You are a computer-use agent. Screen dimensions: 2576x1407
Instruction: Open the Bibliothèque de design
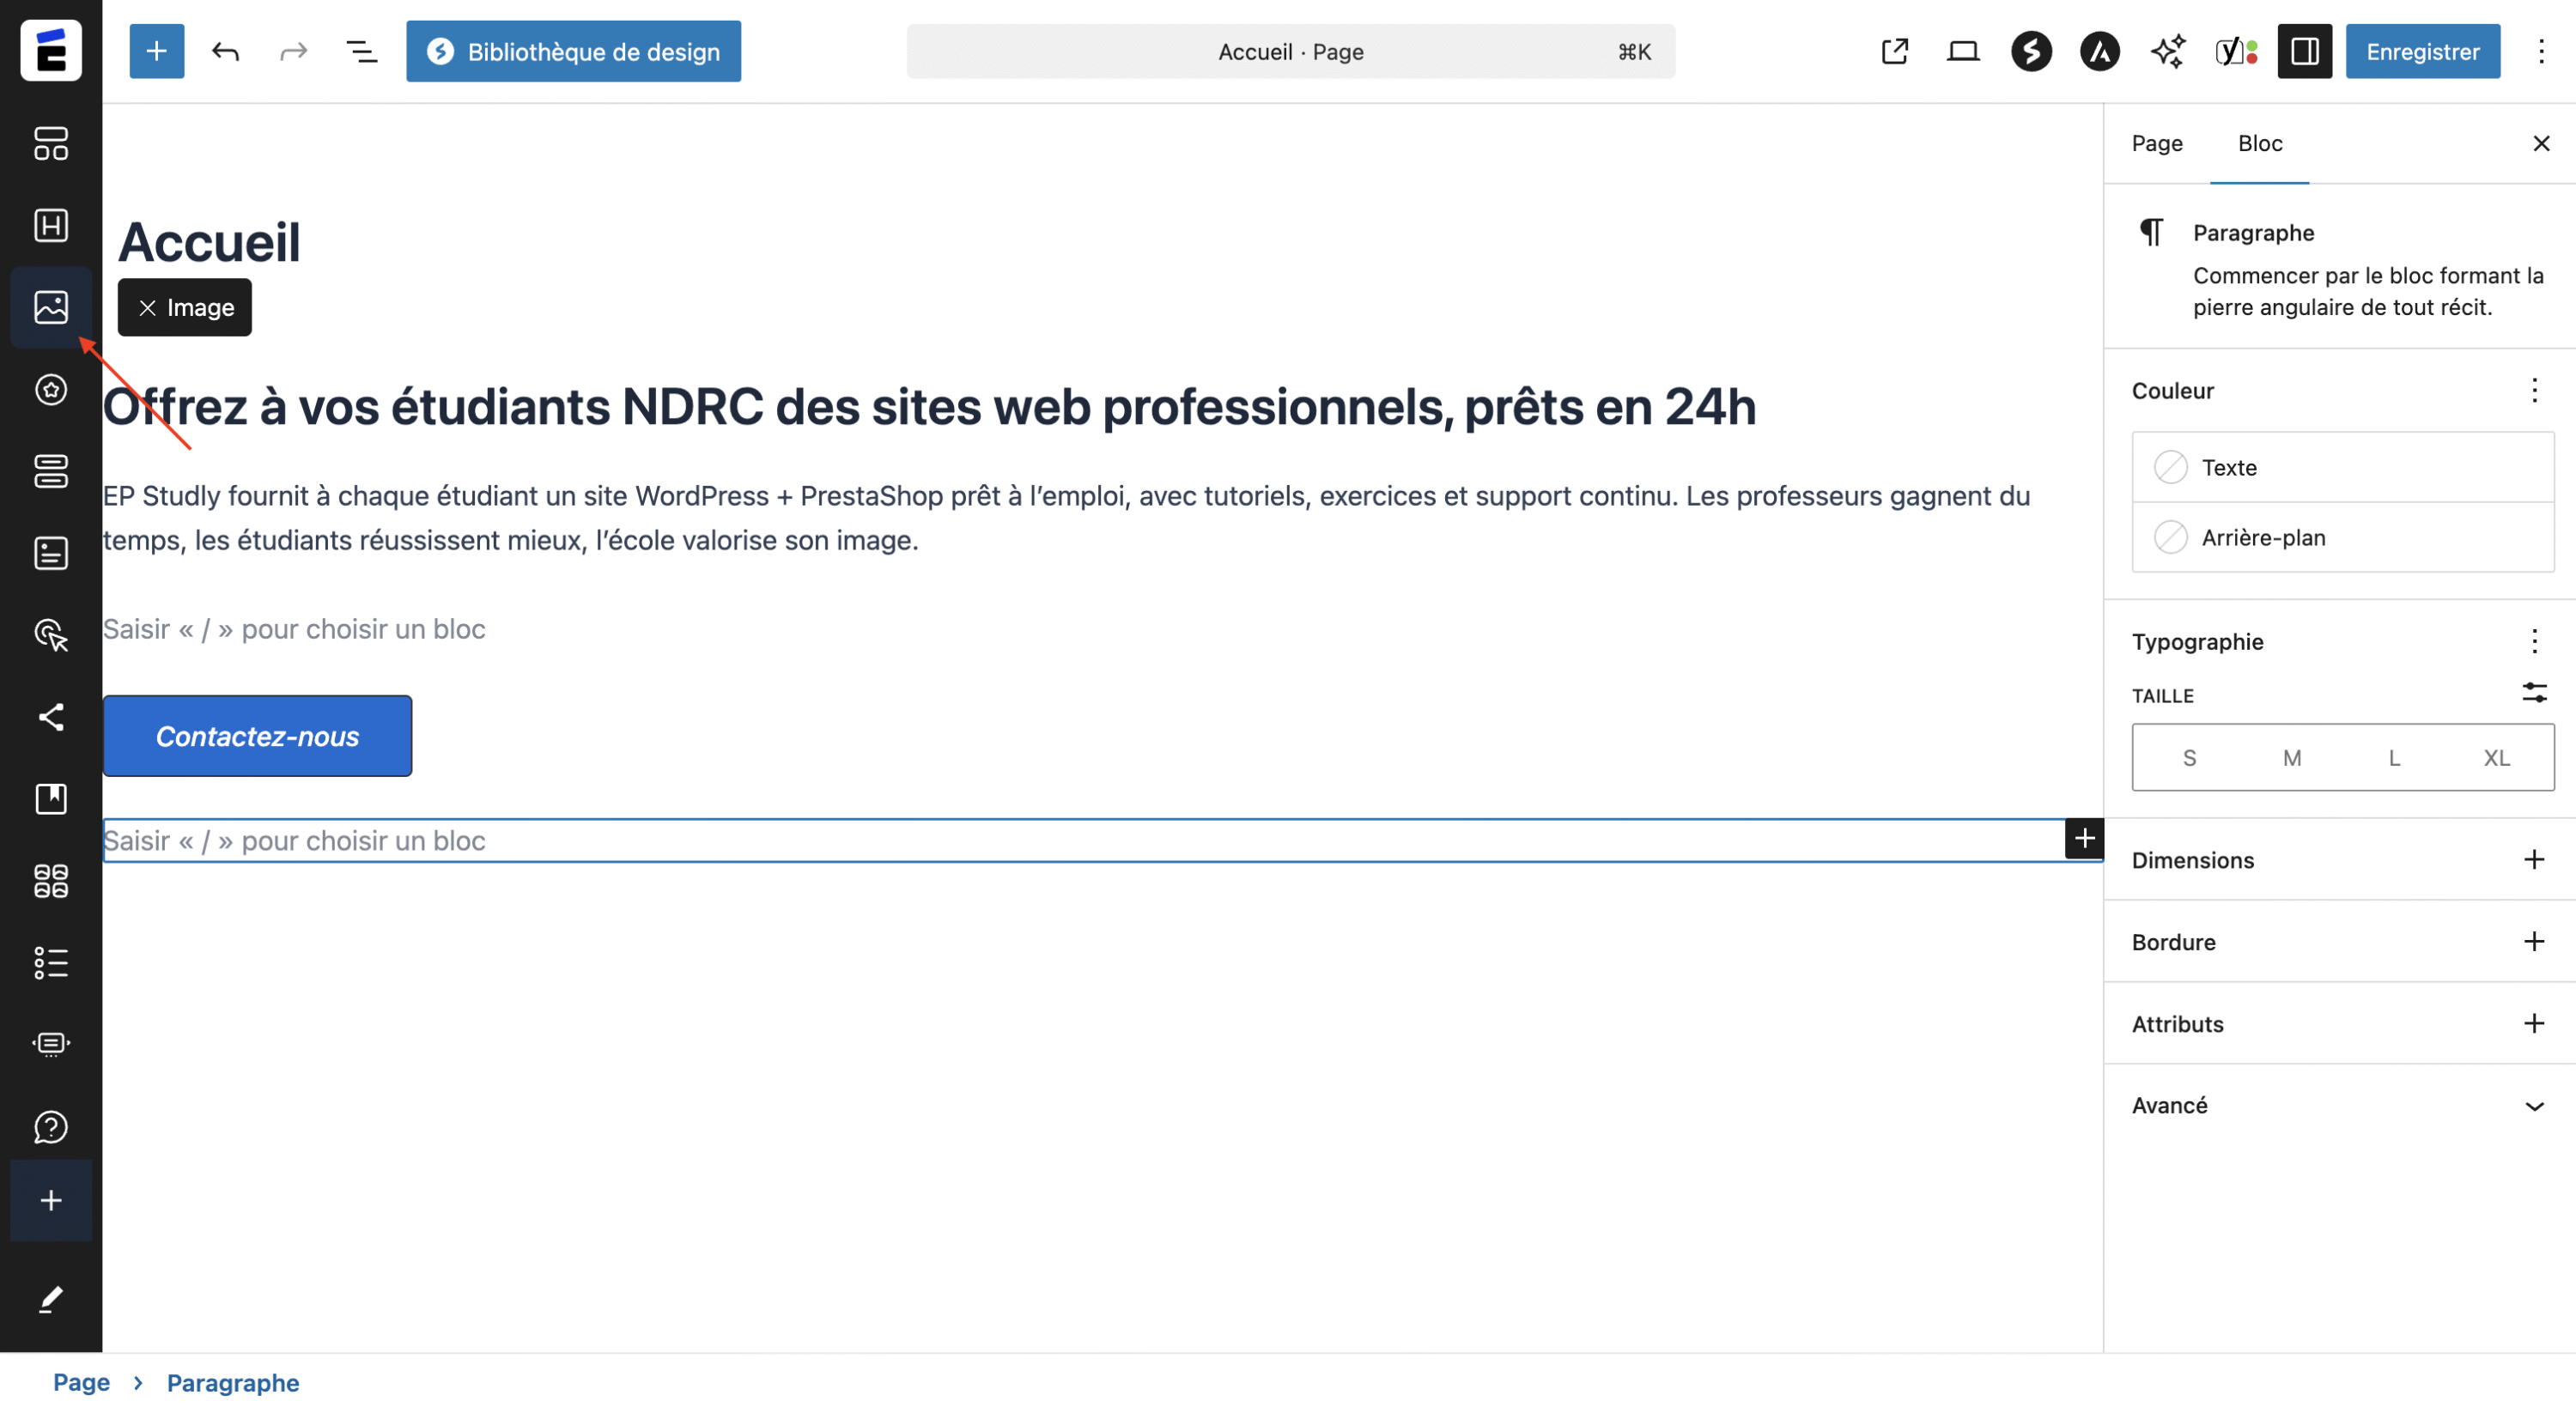tap(572, 51)
